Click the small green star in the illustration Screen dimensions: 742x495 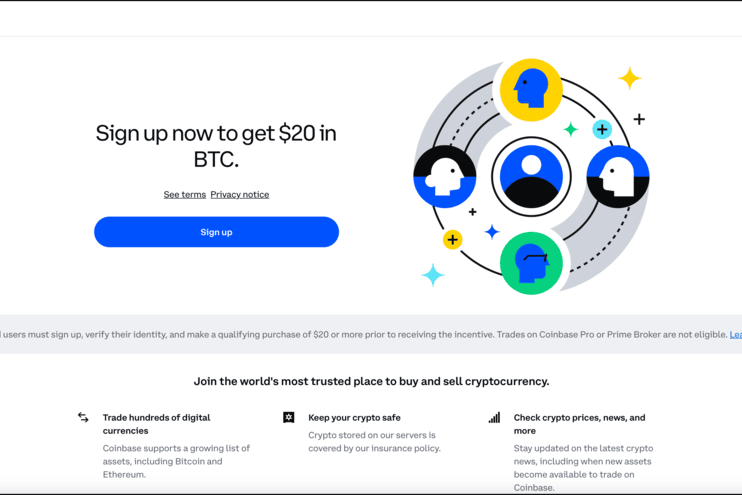[x=571, y=129]
